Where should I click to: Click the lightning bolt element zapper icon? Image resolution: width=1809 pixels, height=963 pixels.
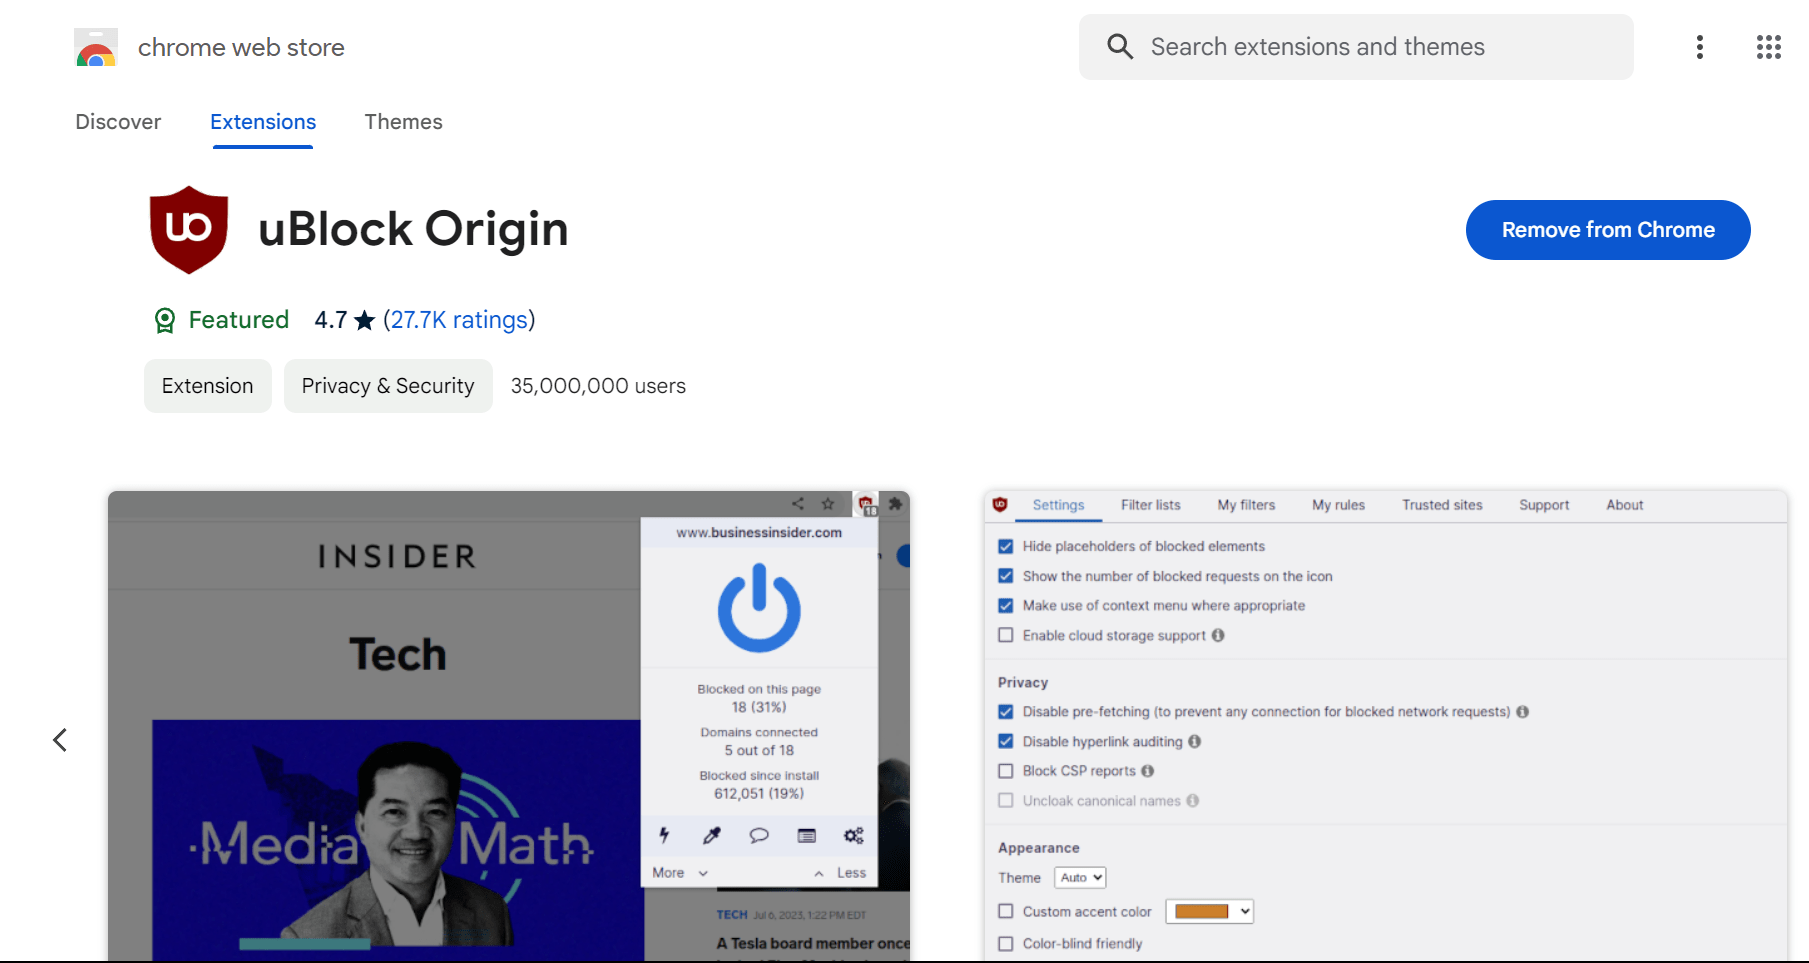pos(664,835)
